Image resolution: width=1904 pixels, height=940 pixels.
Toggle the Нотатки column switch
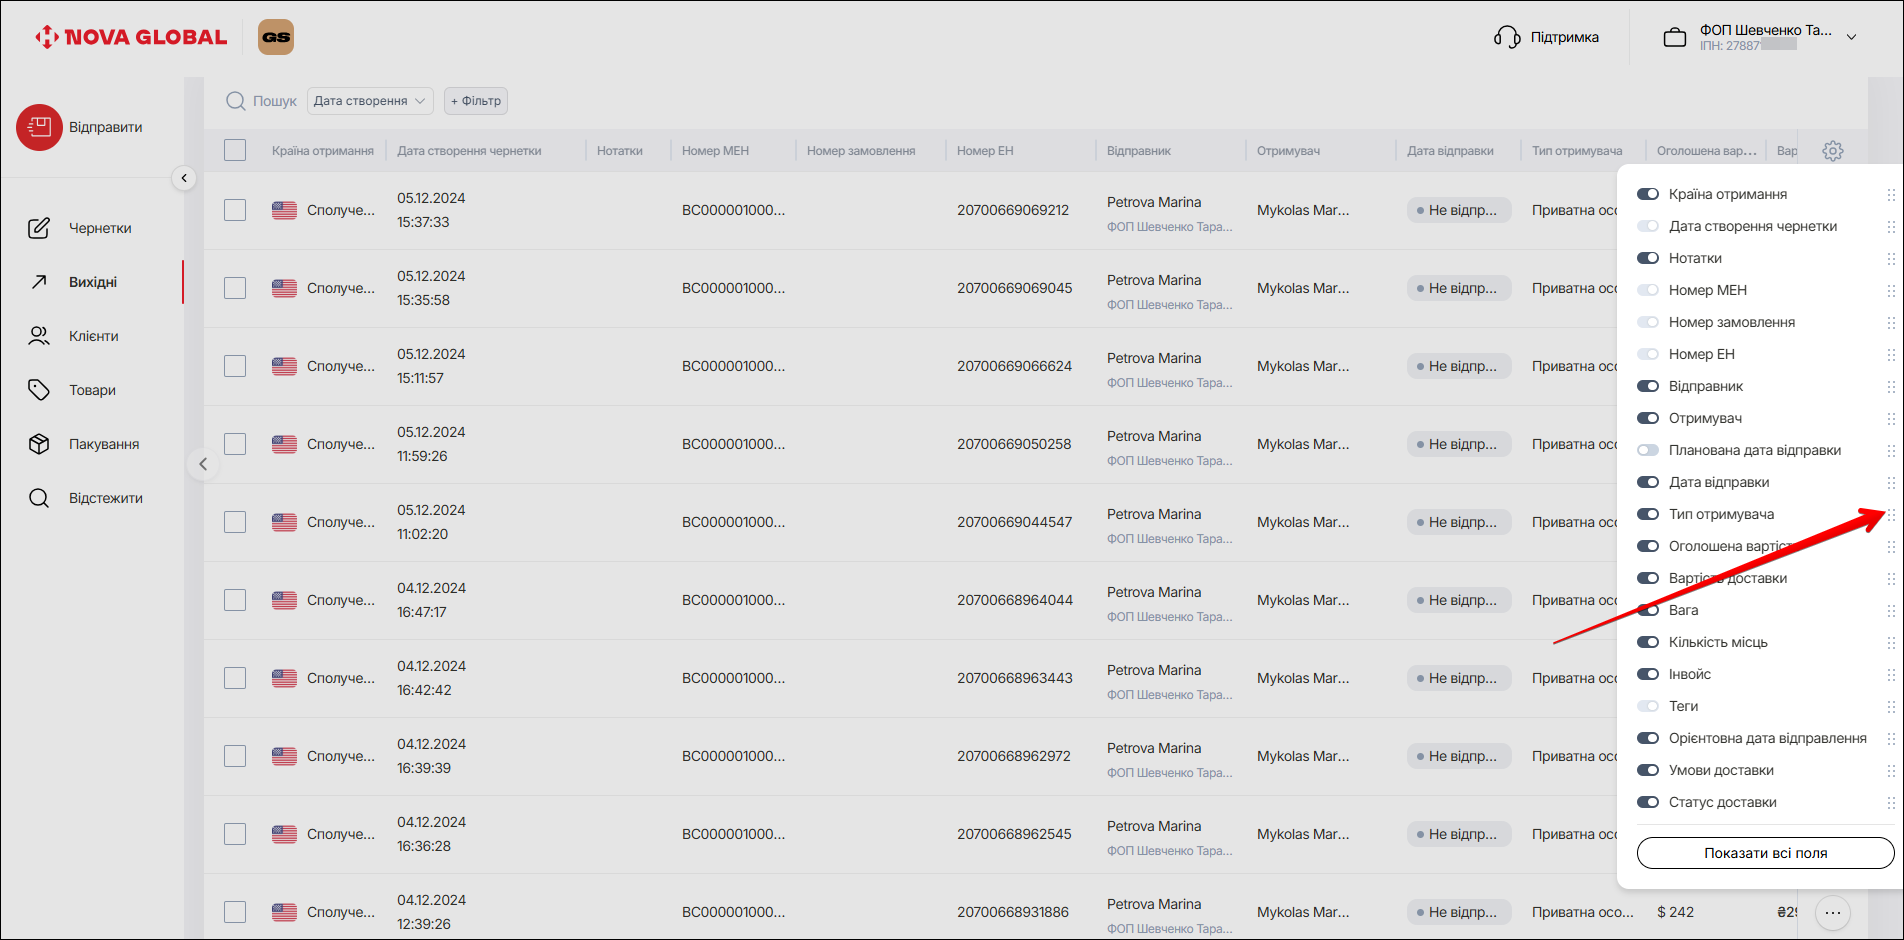click(x=1647, y=258)
